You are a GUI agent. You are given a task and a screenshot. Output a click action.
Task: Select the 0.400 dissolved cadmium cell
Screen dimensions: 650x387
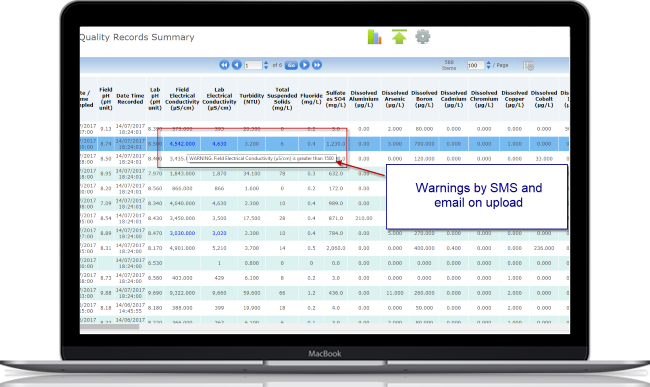[x=454, y=248]
